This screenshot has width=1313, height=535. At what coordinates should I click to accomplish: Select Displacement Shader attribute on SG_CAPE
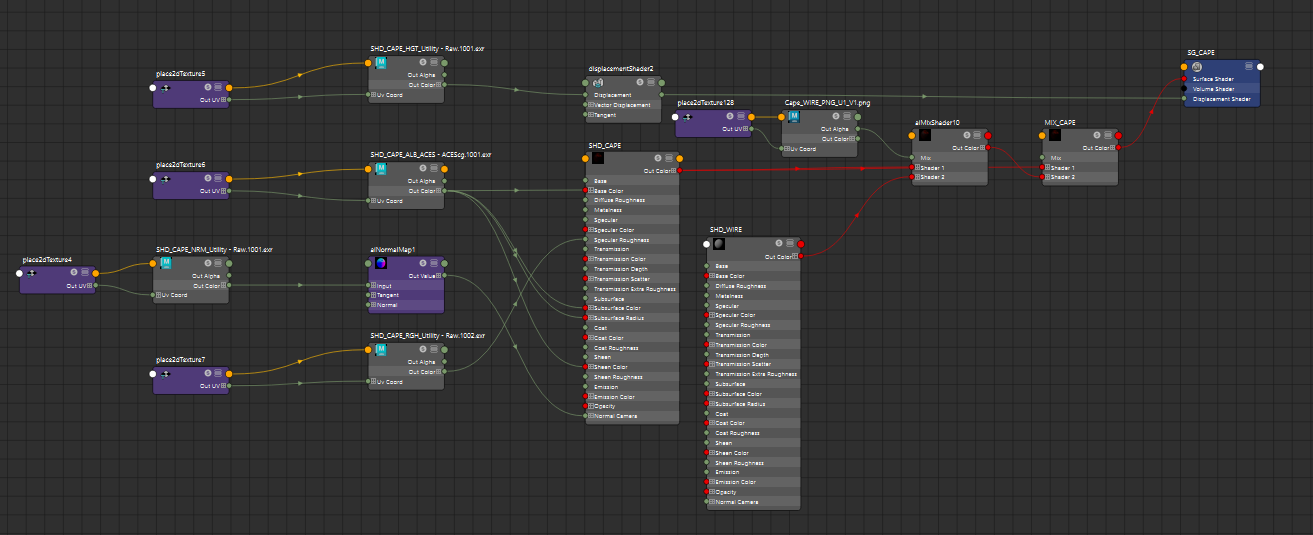(x=1222, y=99)
